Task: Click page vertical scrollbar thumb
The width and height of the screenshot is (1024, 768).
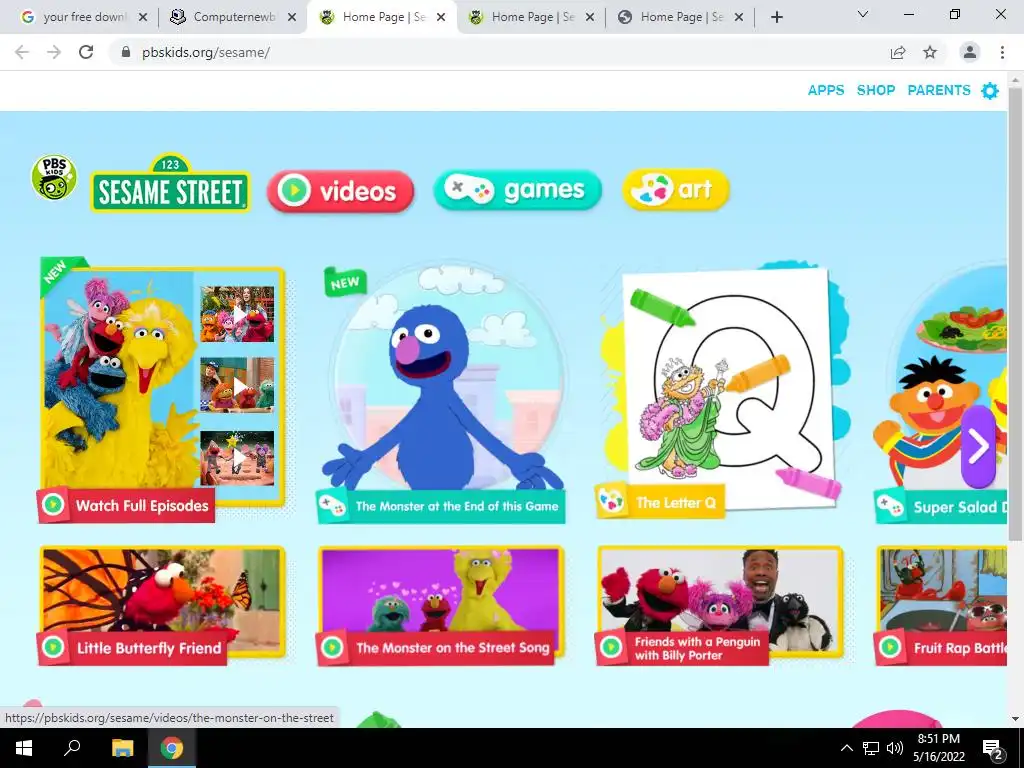Action: pyautogui.click(x=1016, y=313)
